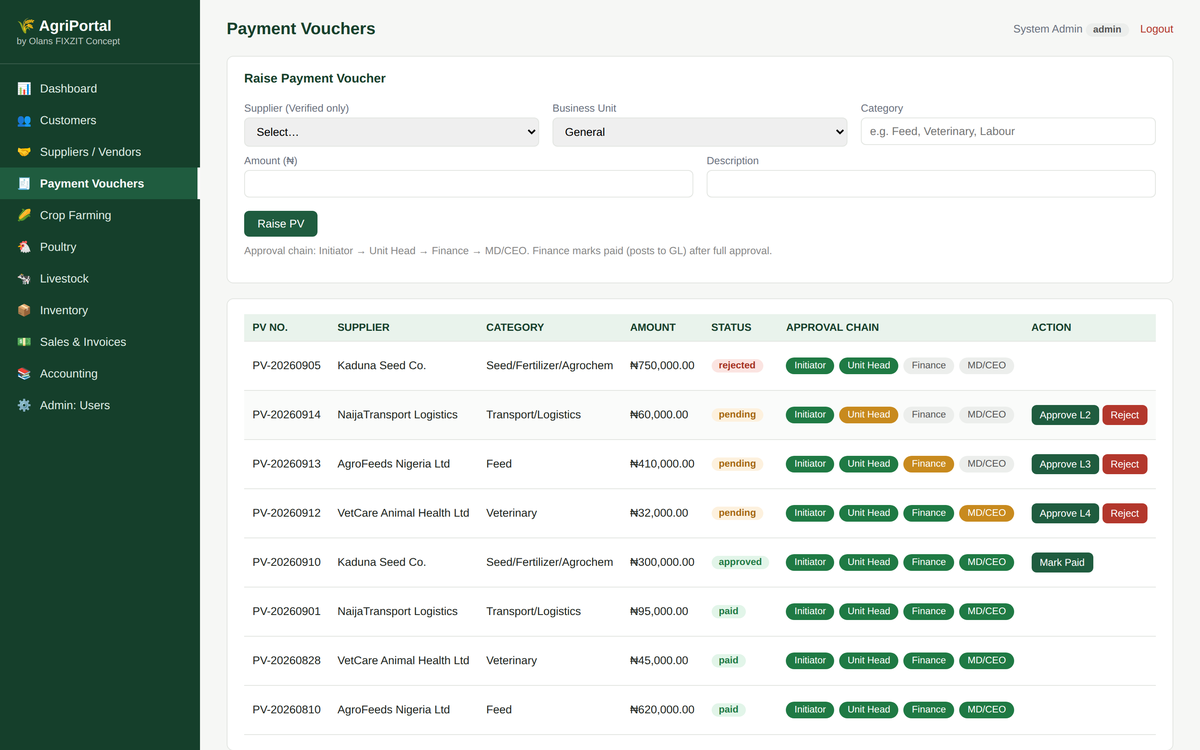Open the Supplier select dropdown
Screen dimensions: 1200x750
[x=391, y=132]
